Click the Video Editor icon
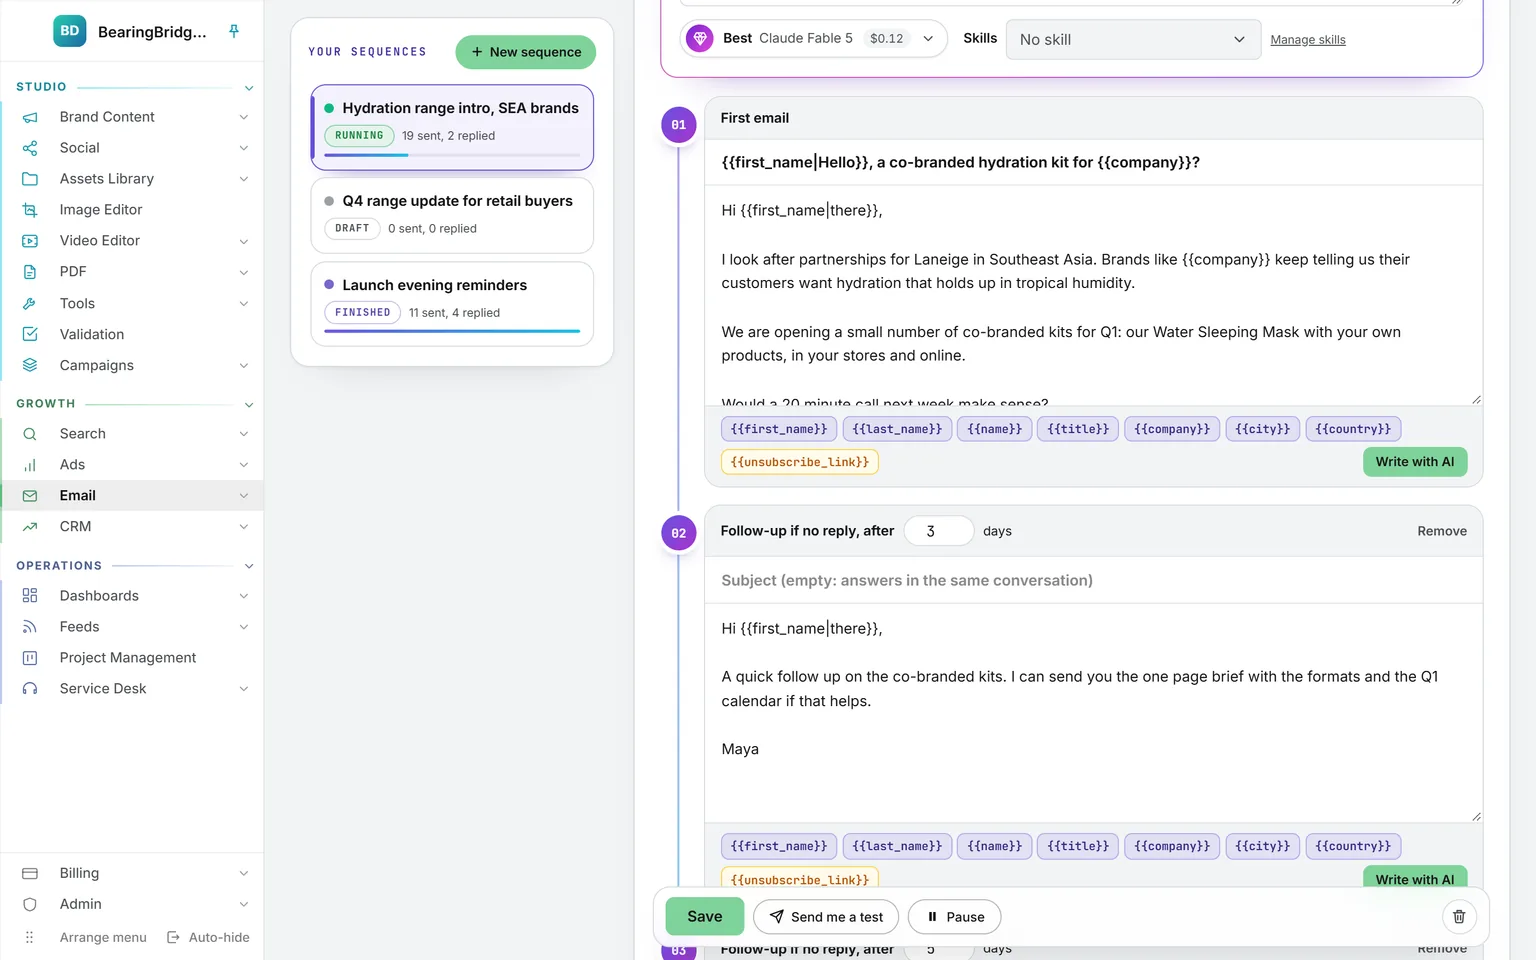 click(x=30, y=241)
